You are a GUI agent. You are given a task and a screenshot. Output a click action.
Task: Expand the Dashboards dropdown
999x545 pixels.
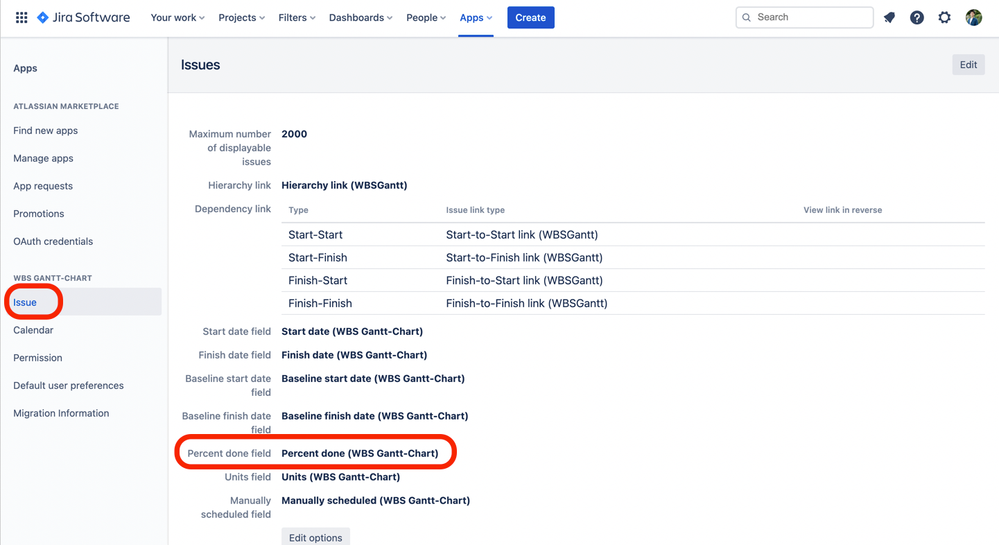(361, 18)
